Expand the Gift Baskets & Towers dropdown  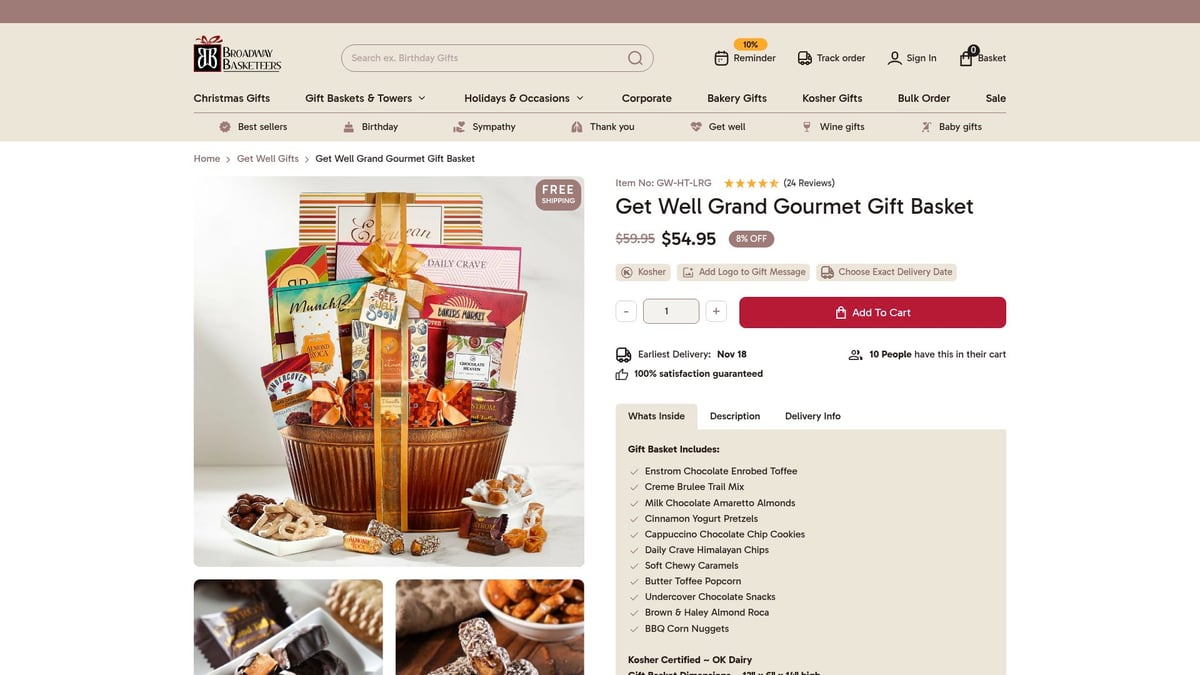click(x=365, y=98)
